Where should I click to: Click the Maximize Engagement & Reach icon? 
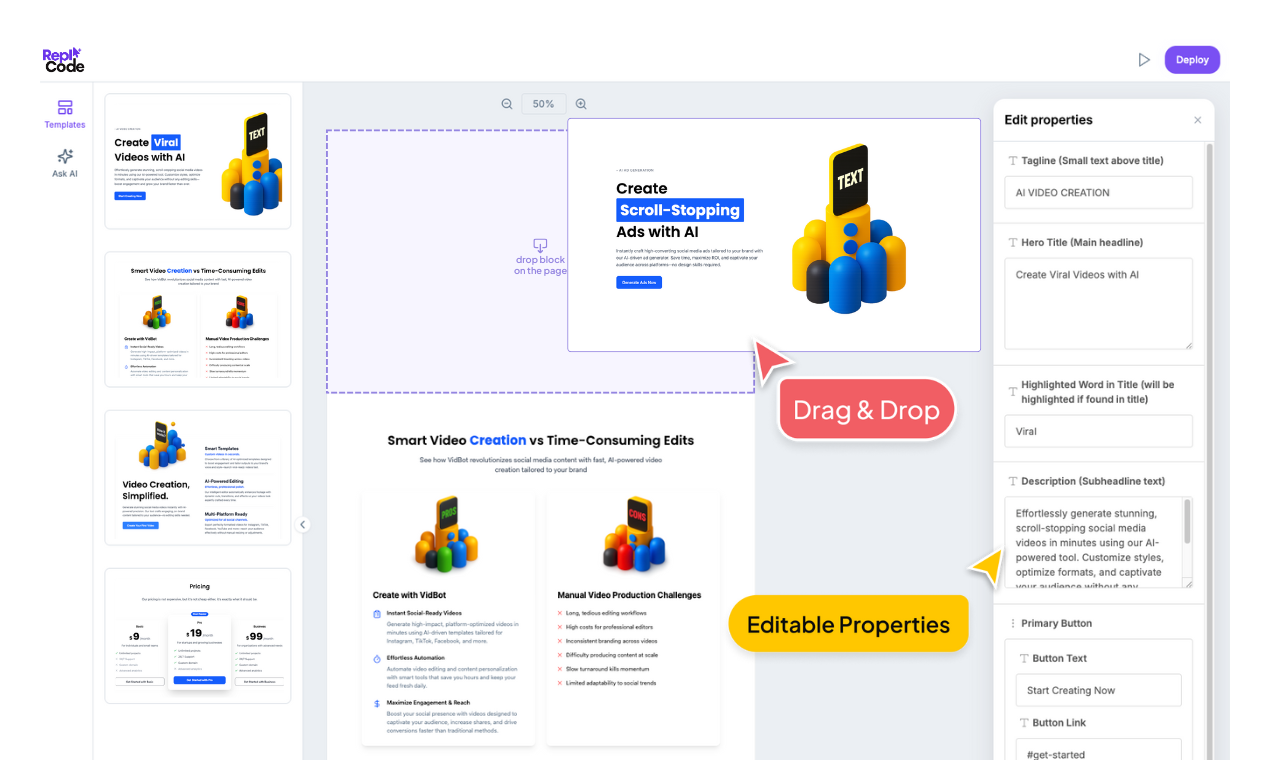point(377,704)
